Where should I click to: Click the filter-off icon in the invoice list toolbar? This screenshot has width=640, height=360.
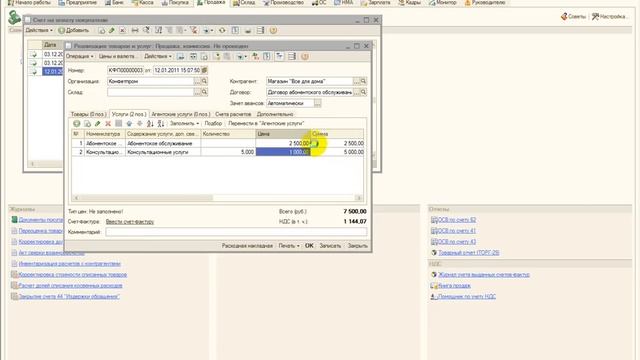194,30
